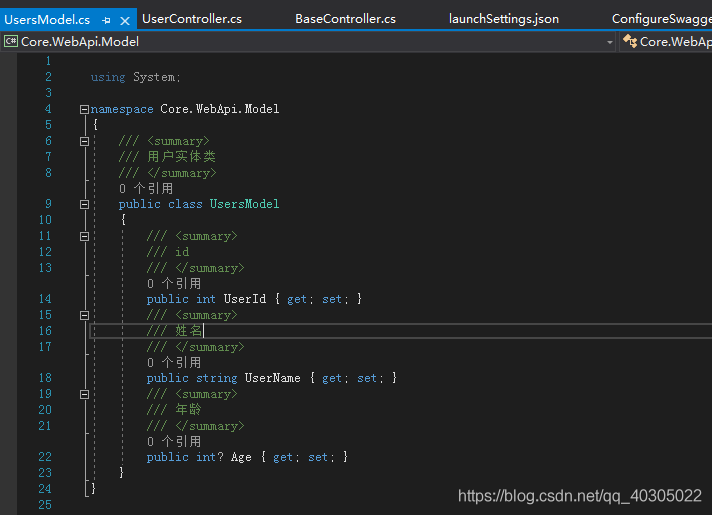Click the 'id' comment on line 12
Image resolution: width=712 pixels, height=515 pixels.
pos(182,252)
